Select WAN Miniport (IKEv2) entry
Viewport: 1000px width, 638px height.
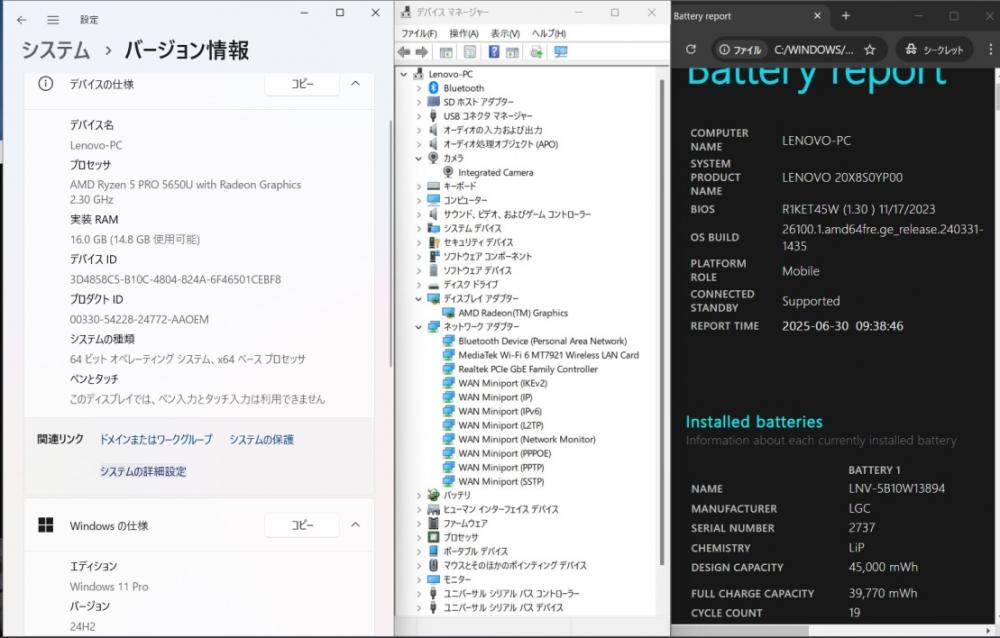pyautogui.click(x=503, y=383)
